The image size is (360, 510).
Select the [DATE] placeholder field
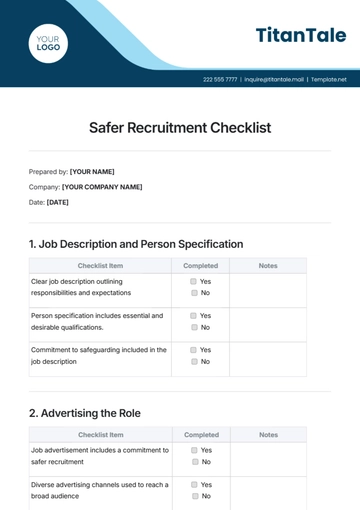pyautogui.click(x=58, y=202)
